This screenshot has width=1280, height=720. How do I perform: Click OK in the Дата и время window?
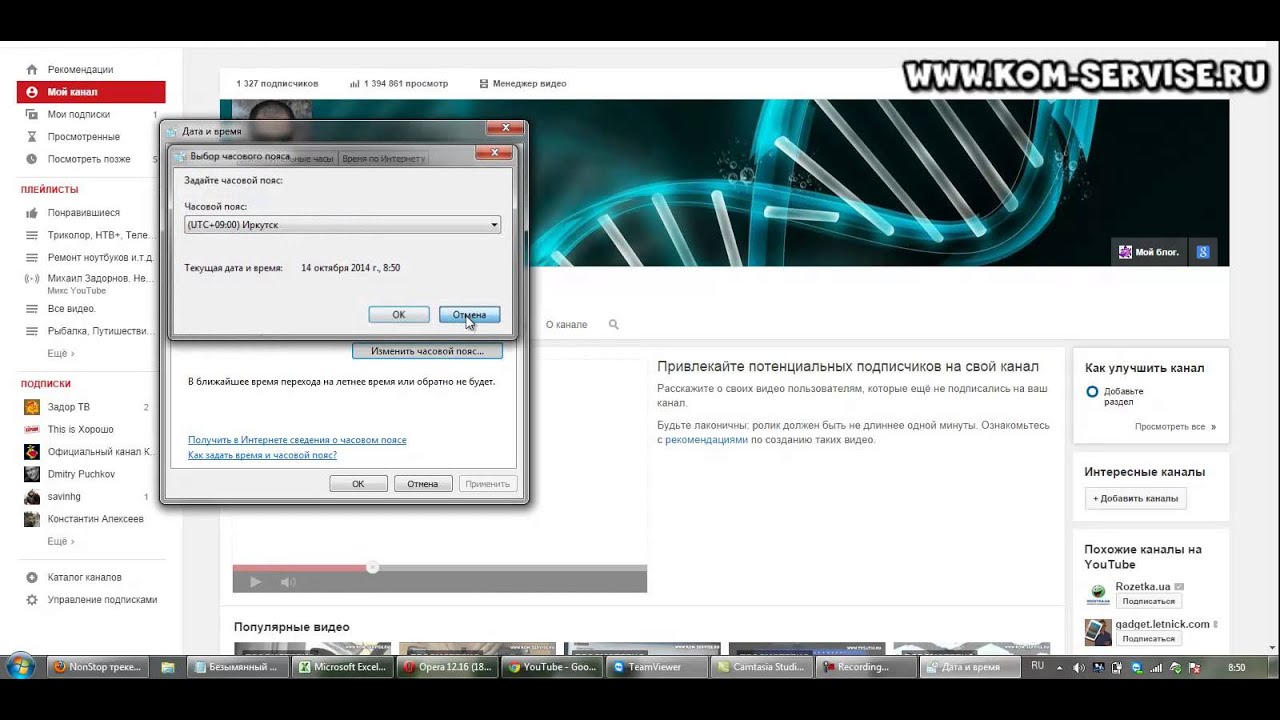[358, 484]
